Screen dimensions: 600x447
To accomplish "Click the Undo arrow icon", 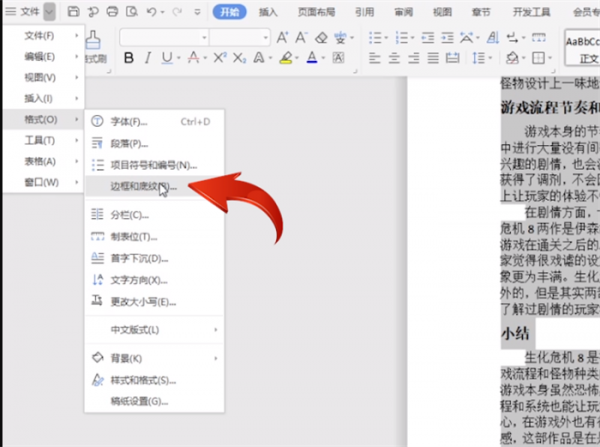I will point(152,12).
